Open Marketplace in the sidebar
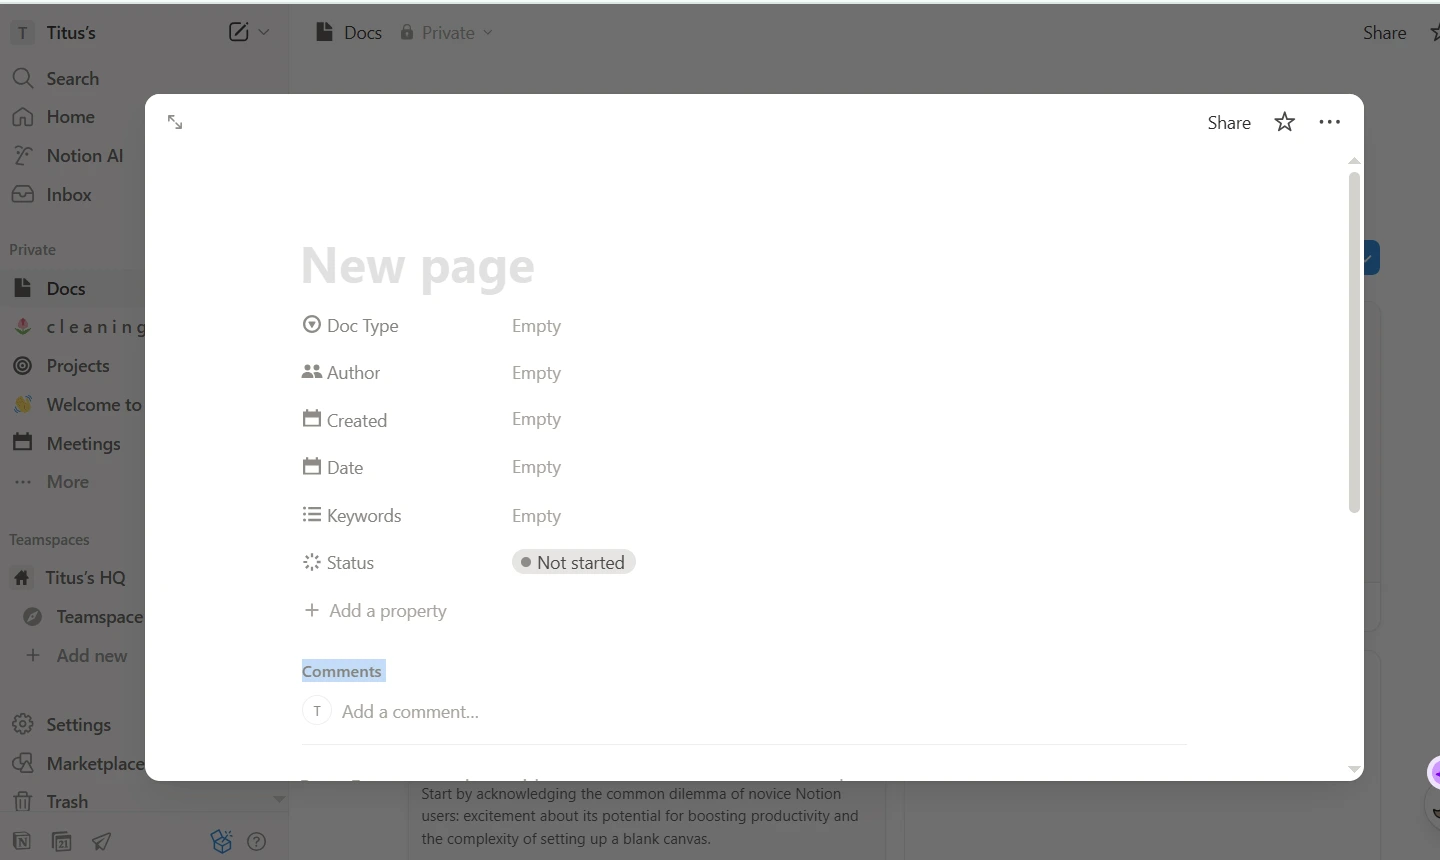Image resolution: width=1440 pixels, height=860 pixels. [x=95, y=764]
